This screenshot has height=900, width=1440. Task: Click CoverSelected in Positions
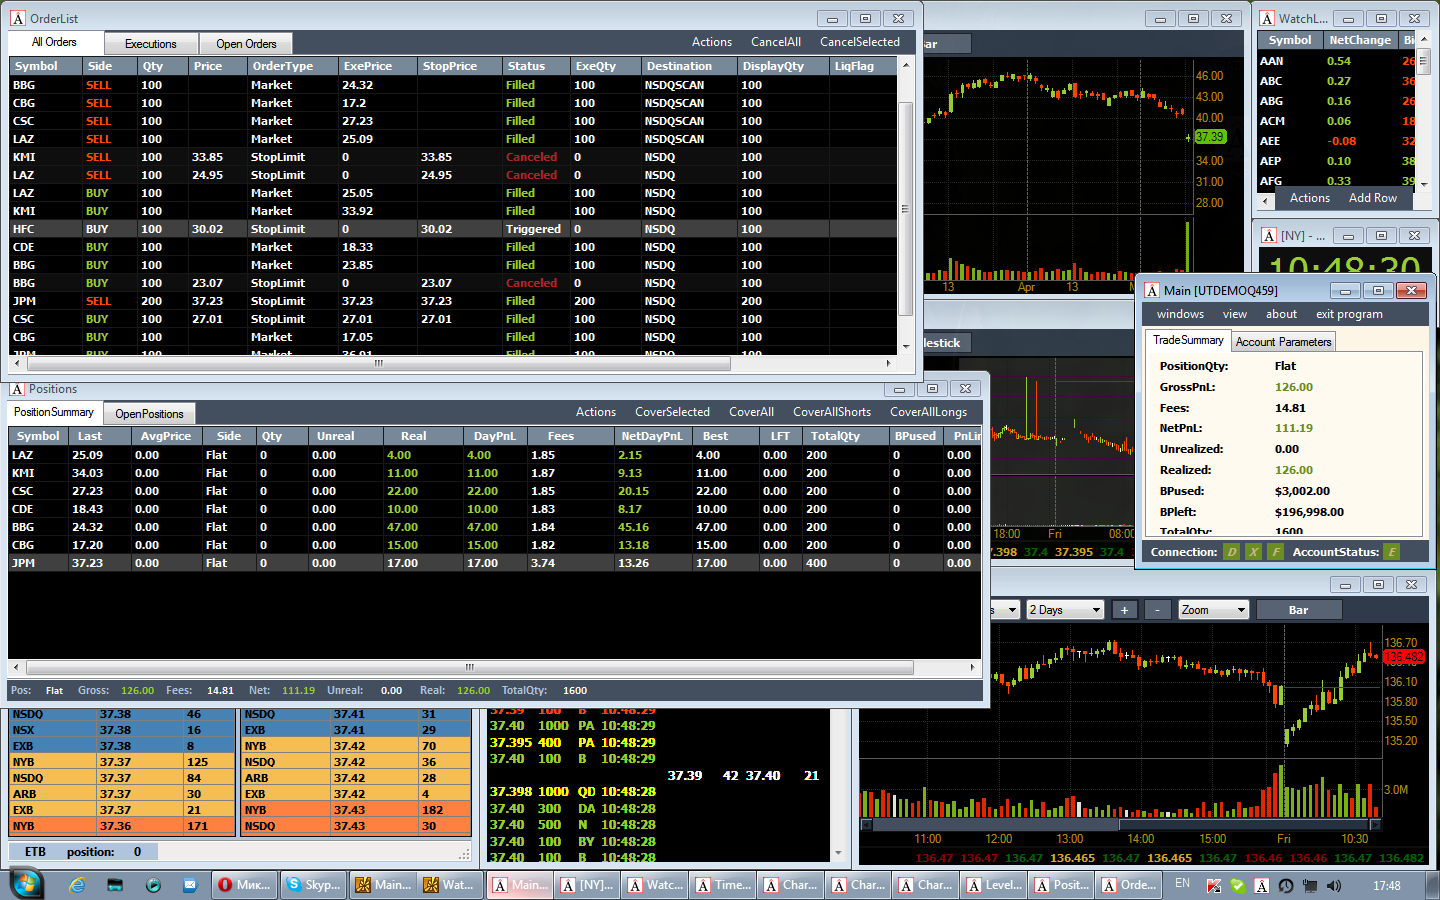(x=672, y=412)
